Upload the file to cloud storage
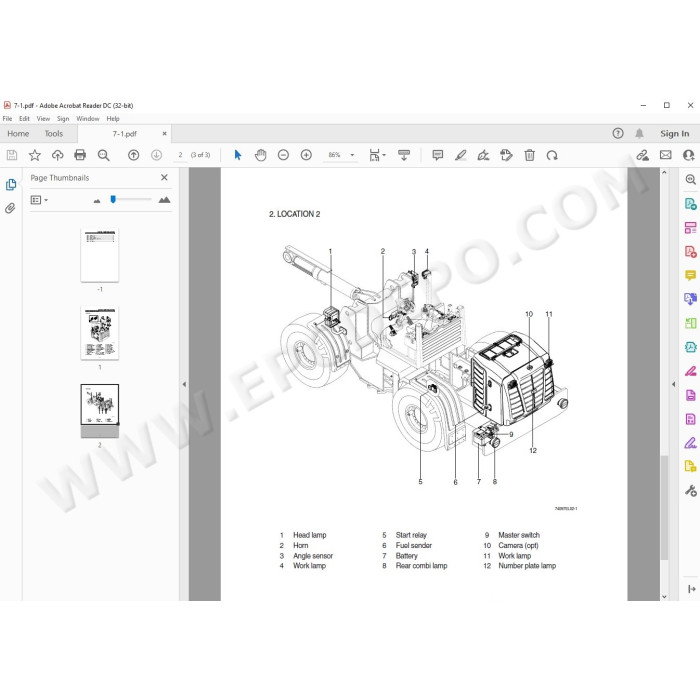 click(x=58, y=155)
